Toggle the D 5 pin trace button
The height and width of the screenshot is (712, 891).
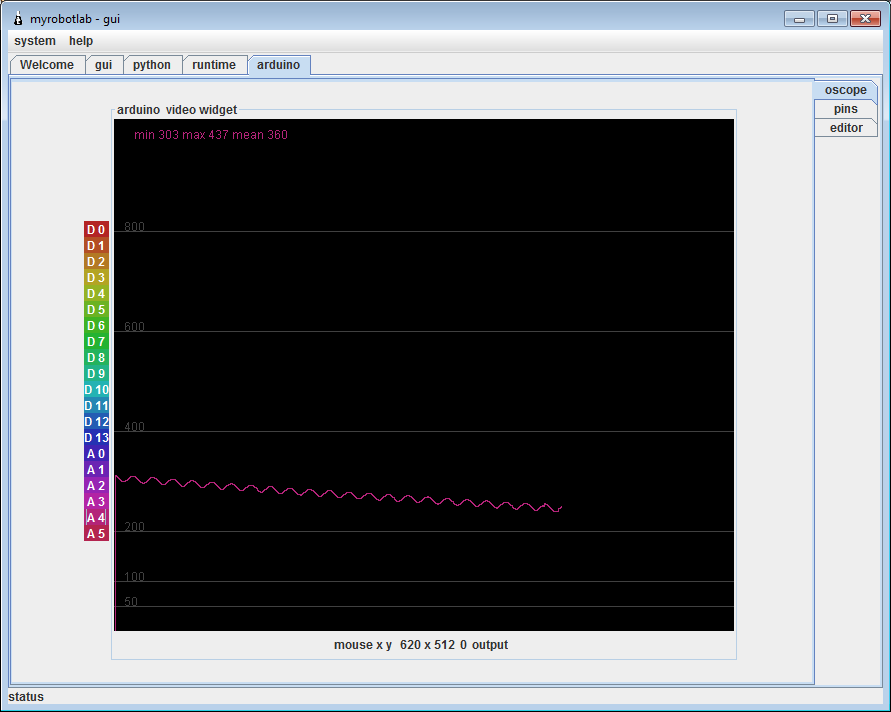[96, 310]
